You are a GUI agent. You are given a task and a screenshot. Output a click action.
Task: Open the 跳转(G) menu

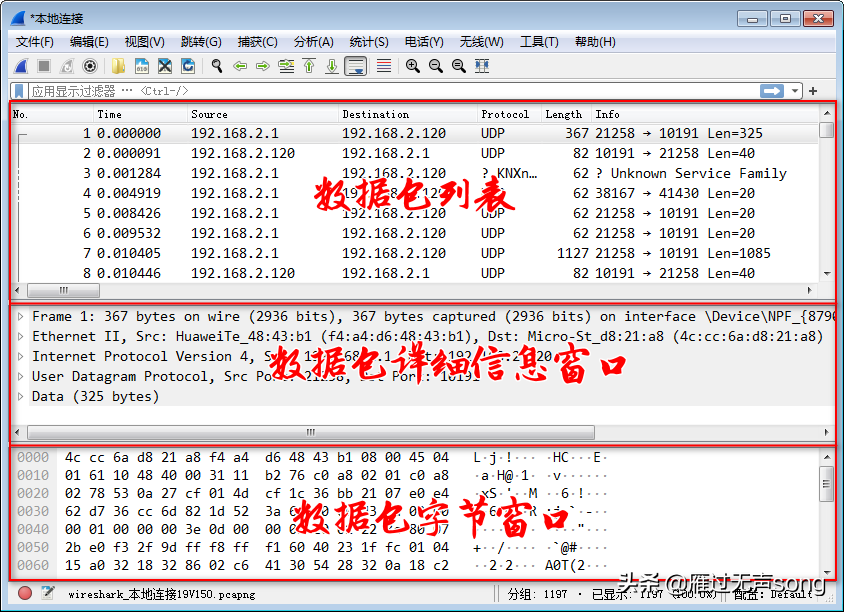coord(201,42)
